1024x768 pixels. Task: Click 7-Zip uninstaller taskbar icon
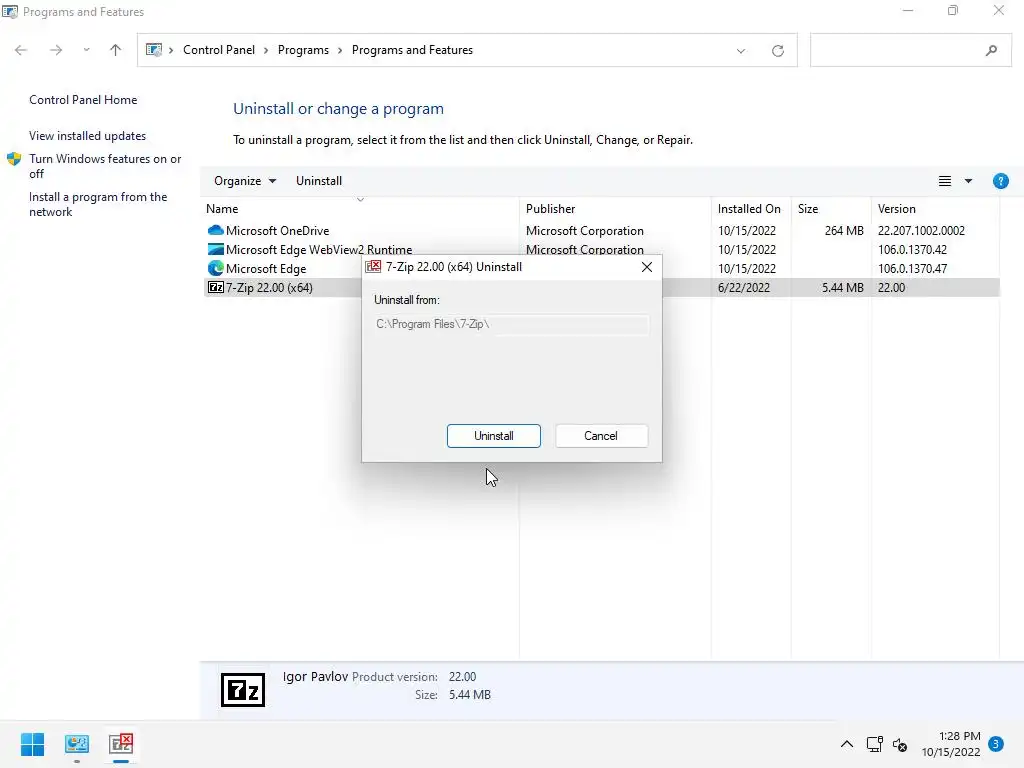(121, 744)
